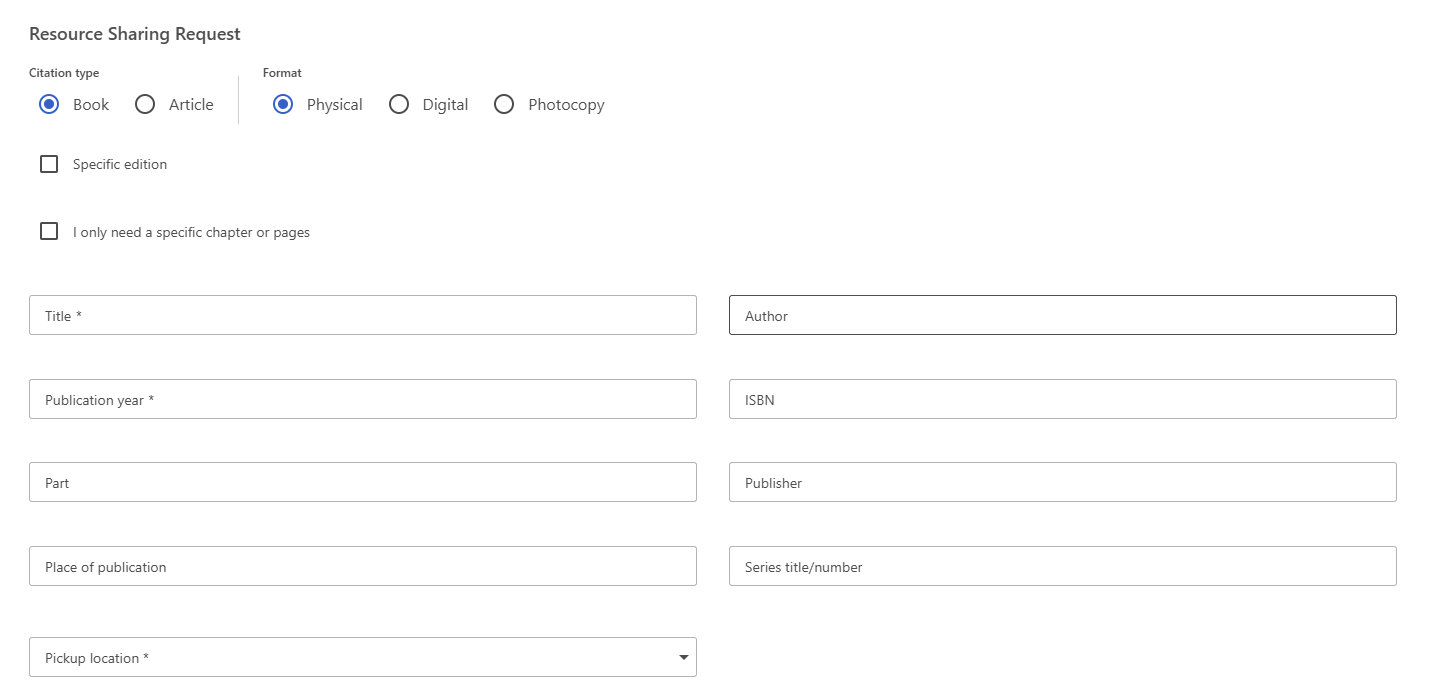Click the Publisher input box

[x=1062, y=482]
